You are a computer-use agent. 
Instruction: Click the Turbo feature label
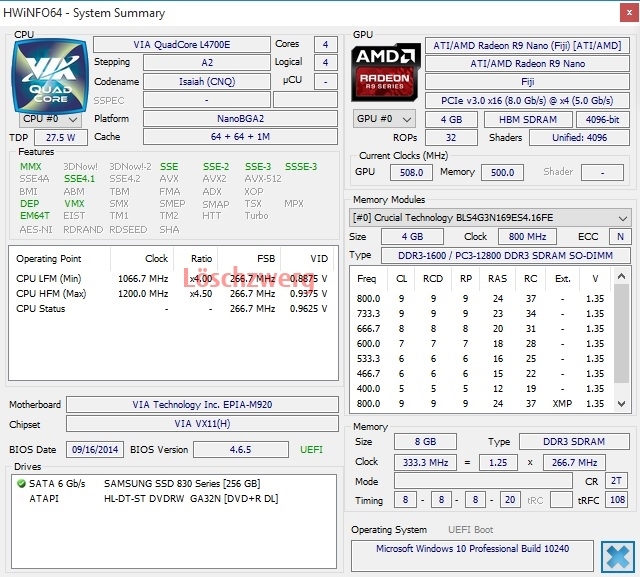point(256,215)
